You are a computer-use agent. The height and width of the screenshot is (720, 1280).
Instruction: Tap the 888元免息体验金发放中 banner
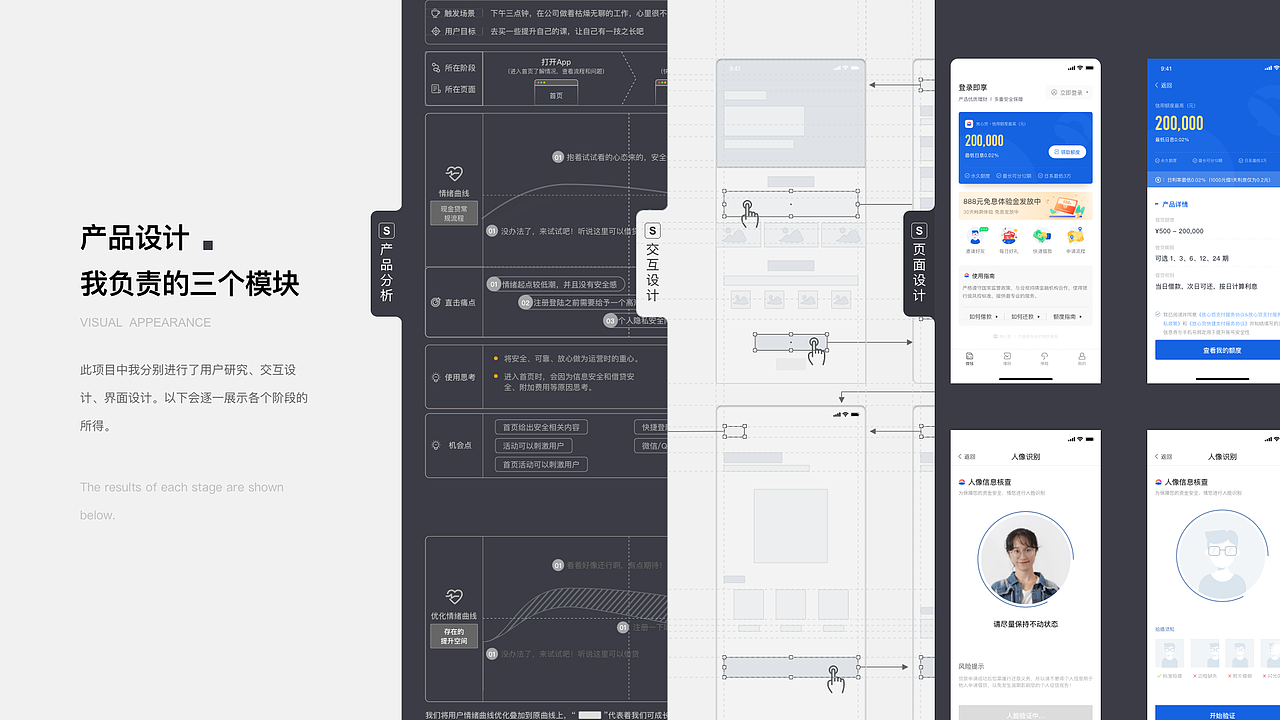coord(1025,206)
